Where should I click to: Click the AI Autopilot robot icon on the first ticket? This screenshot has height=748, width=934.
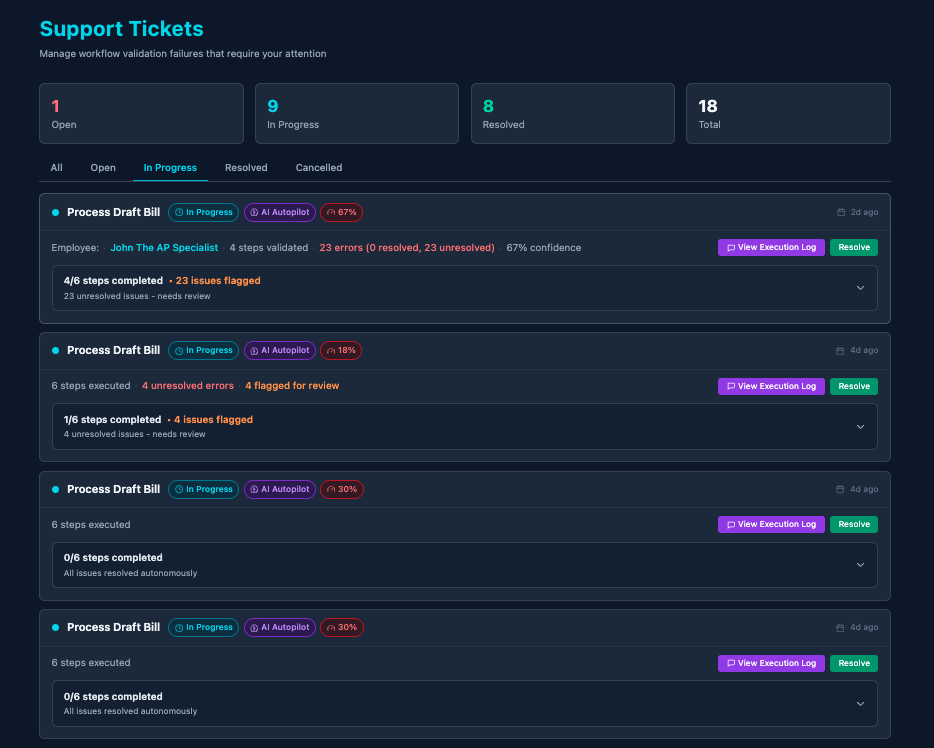coord(254,212)
